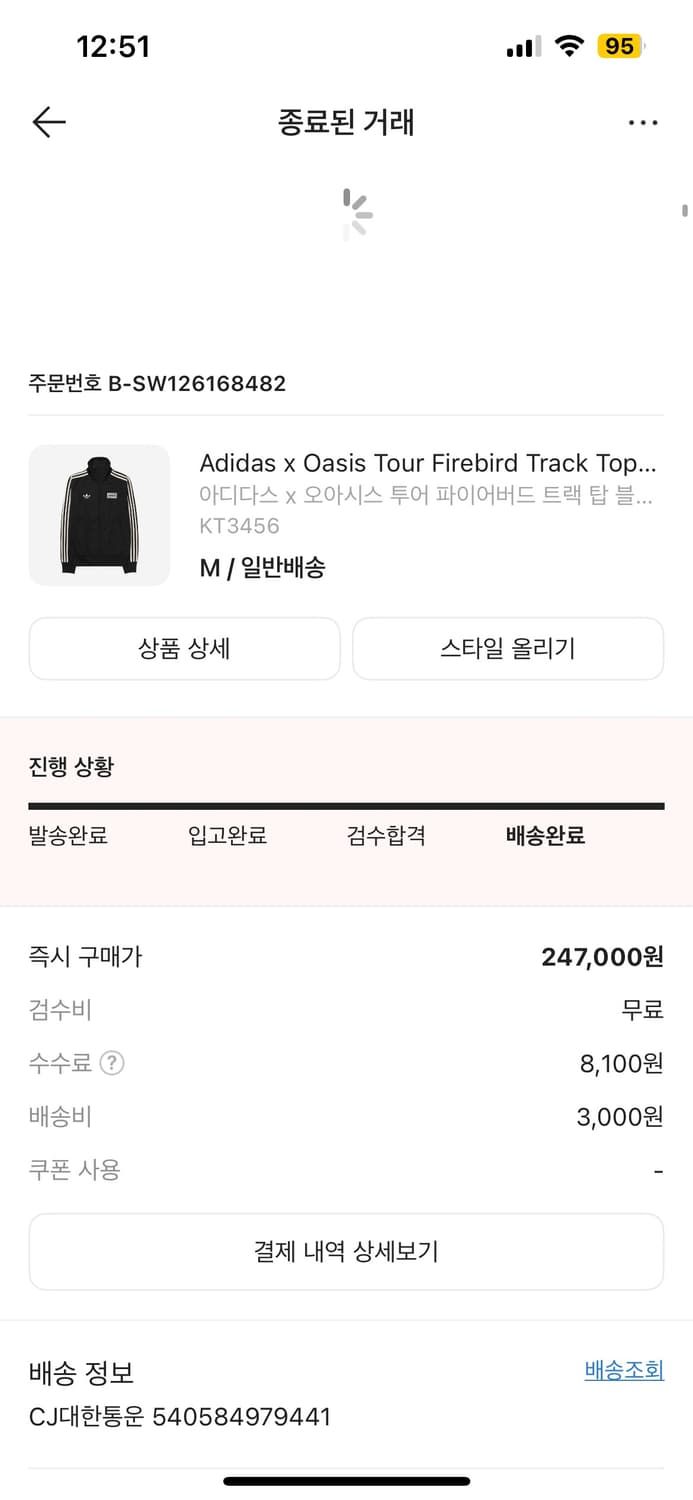The image size is (693, 1500).
Task: Tap the Wi-Fi indicator in status bar
Action: pyautogui.click(x=566, y=45)
